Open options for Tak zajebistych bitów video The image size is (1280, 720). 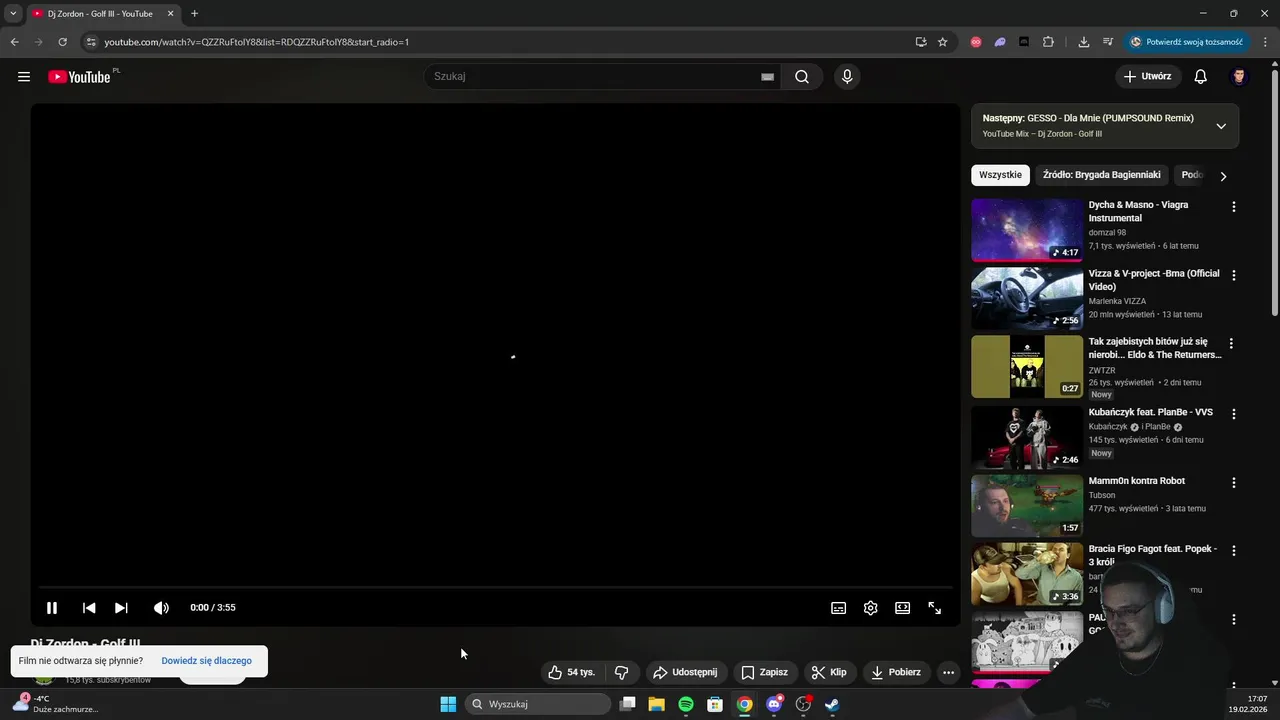pos(1231,344)
